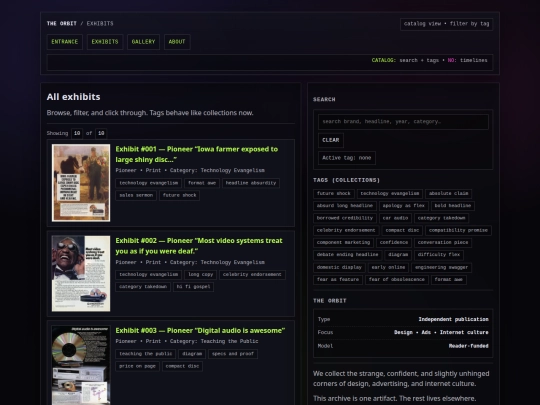The image size is (540, 405).
Task: Click the Exhibit #001 farmer ad thumbnail
Action: (81, 183)
